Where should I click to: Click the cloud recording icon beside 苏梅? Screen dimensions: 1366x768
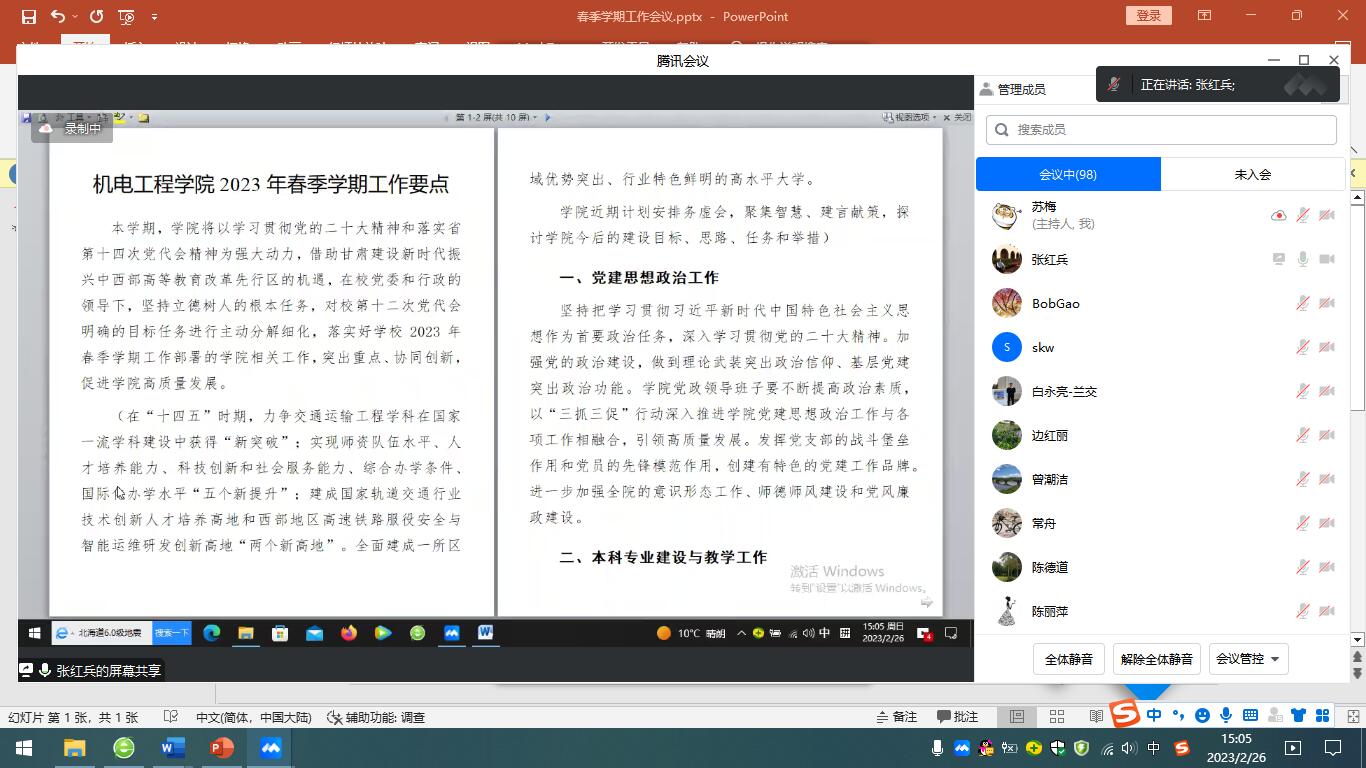[1278, 215]
